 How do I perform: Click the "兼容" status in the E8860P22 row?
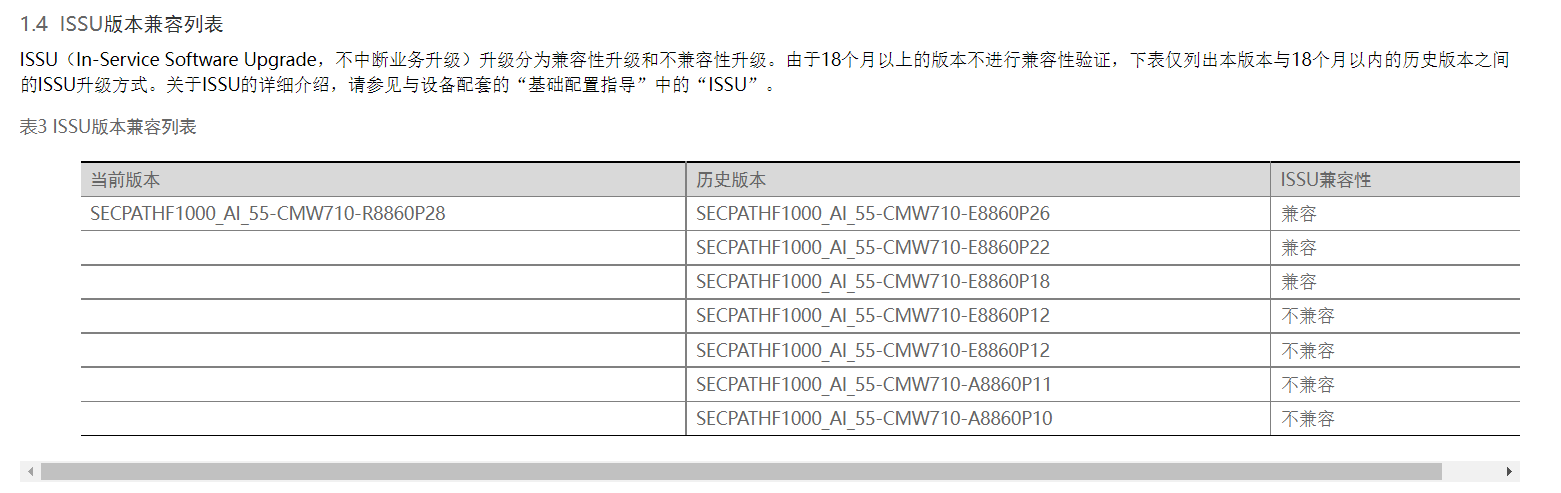click(x=1299, y=247)
